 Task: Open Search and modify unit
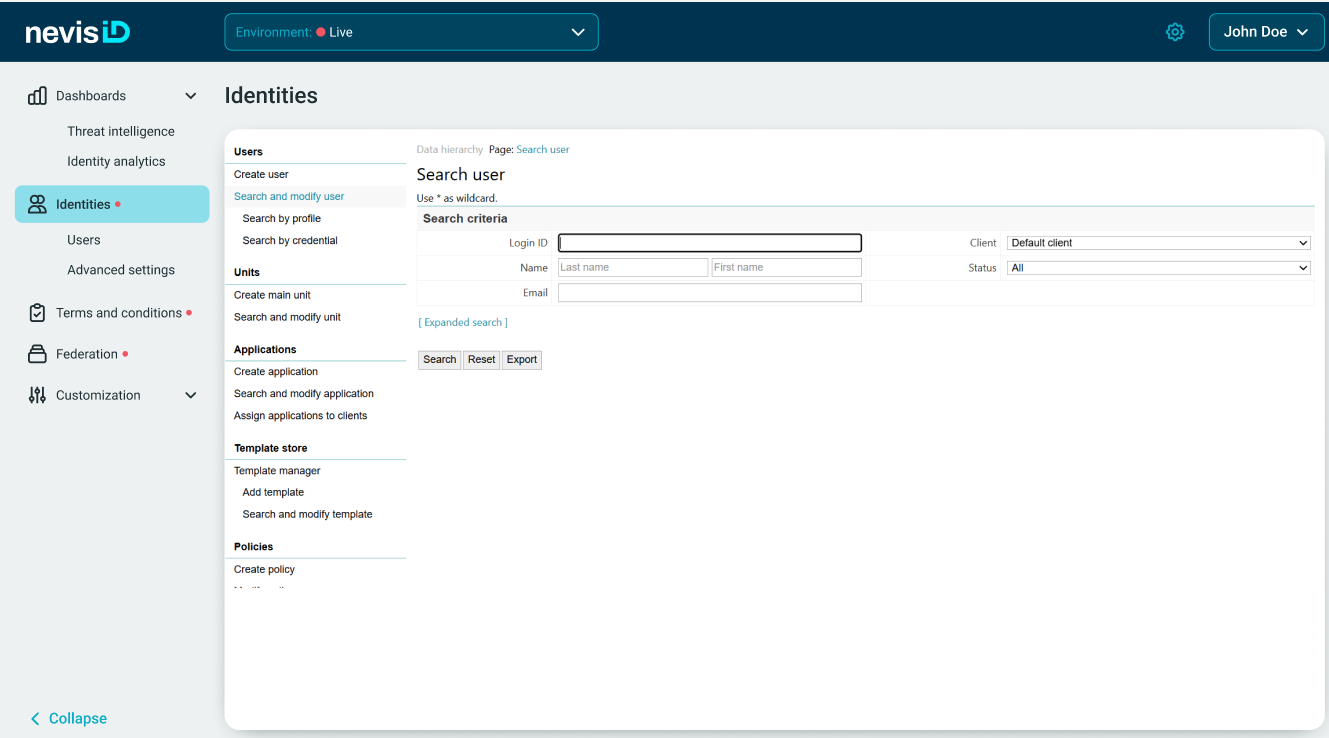pos(287,317)
